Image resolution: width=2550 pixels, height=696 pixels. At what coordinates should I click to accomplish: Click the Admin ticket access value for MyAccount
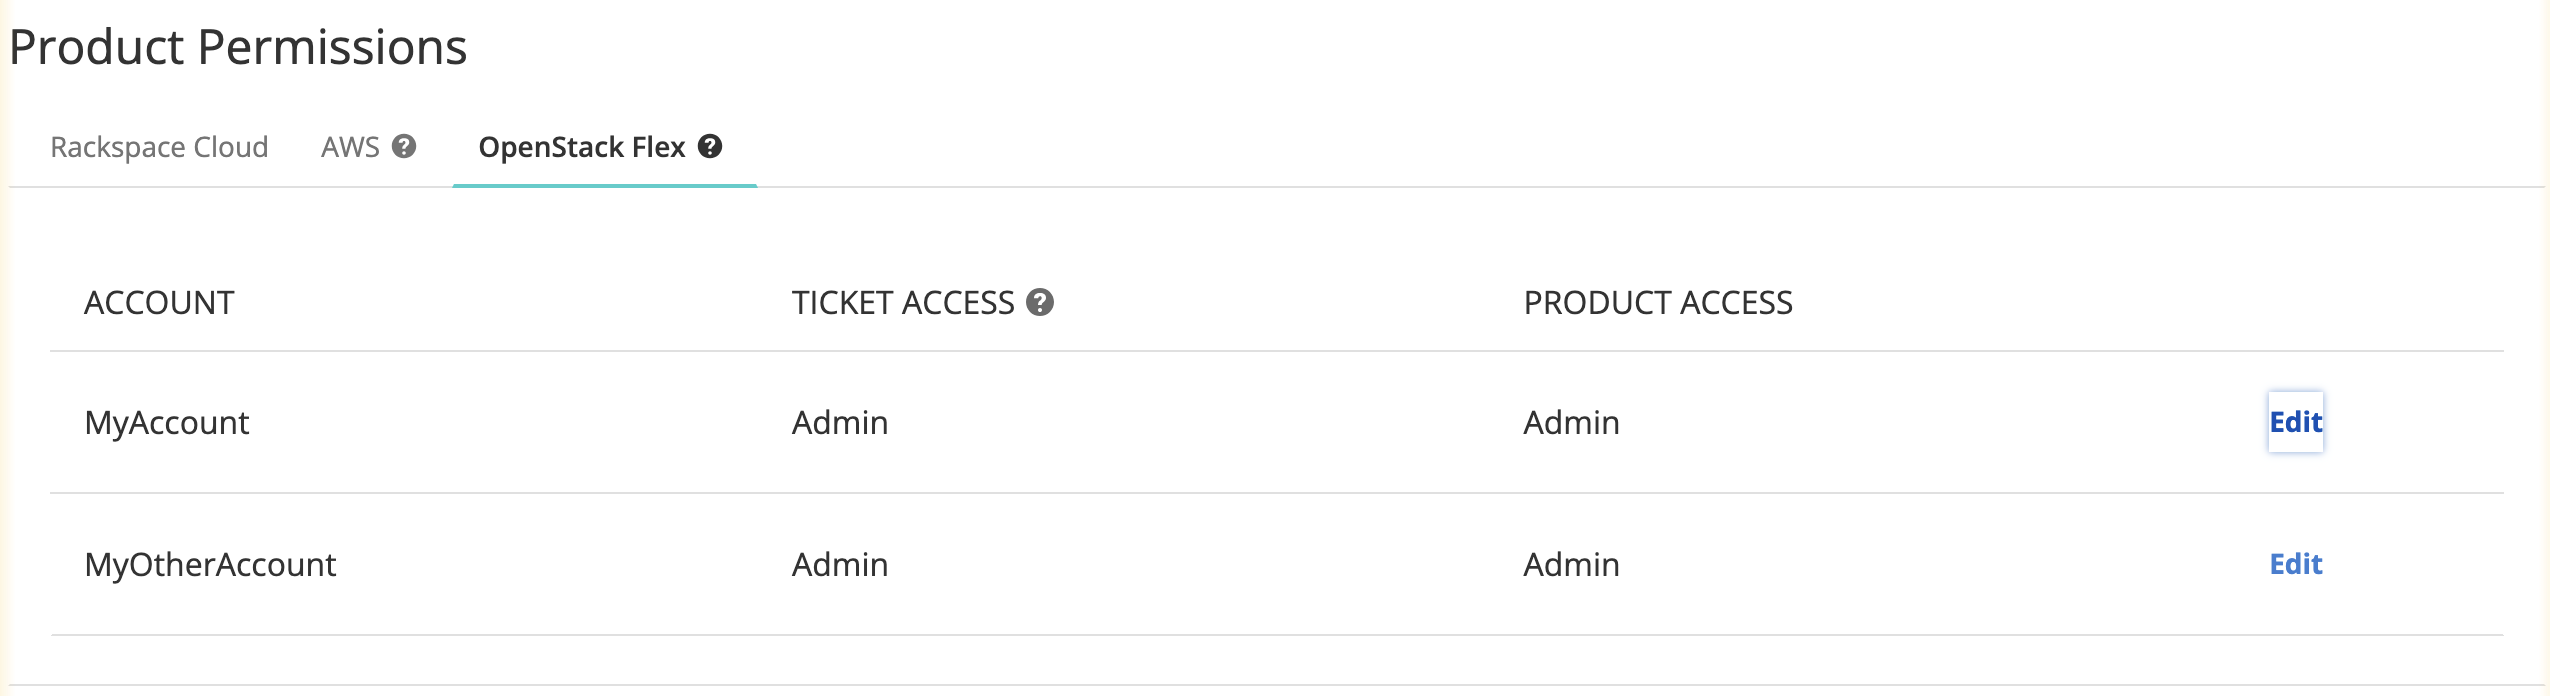coord(839,422)
